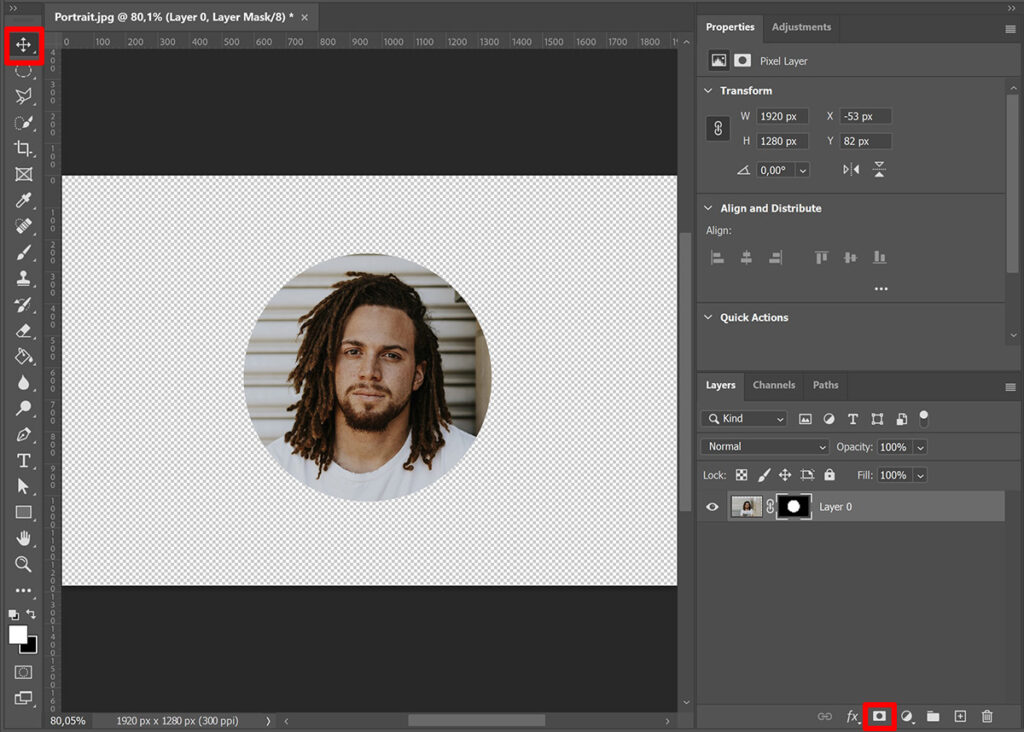Switch to the Channels tab
The image size is (1024, 732).
pos(774,385)
